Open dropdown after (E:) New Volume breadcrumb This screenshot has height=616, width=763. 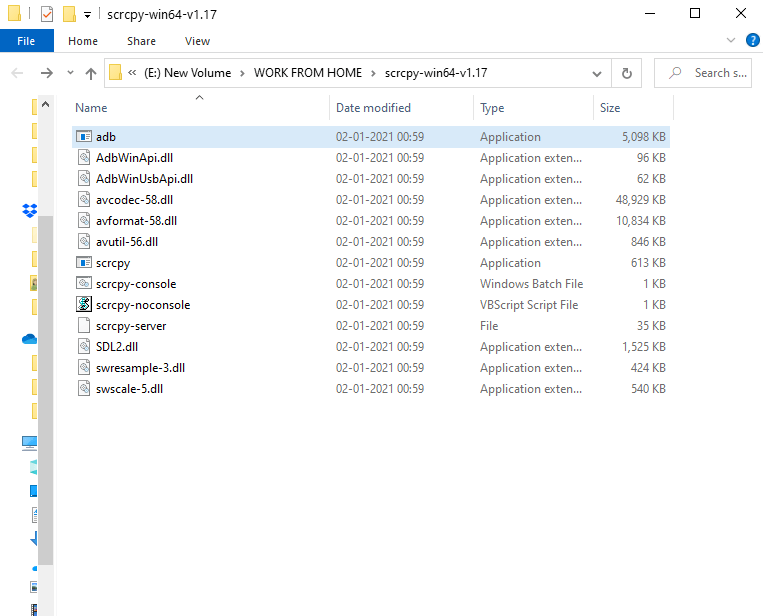242,73
